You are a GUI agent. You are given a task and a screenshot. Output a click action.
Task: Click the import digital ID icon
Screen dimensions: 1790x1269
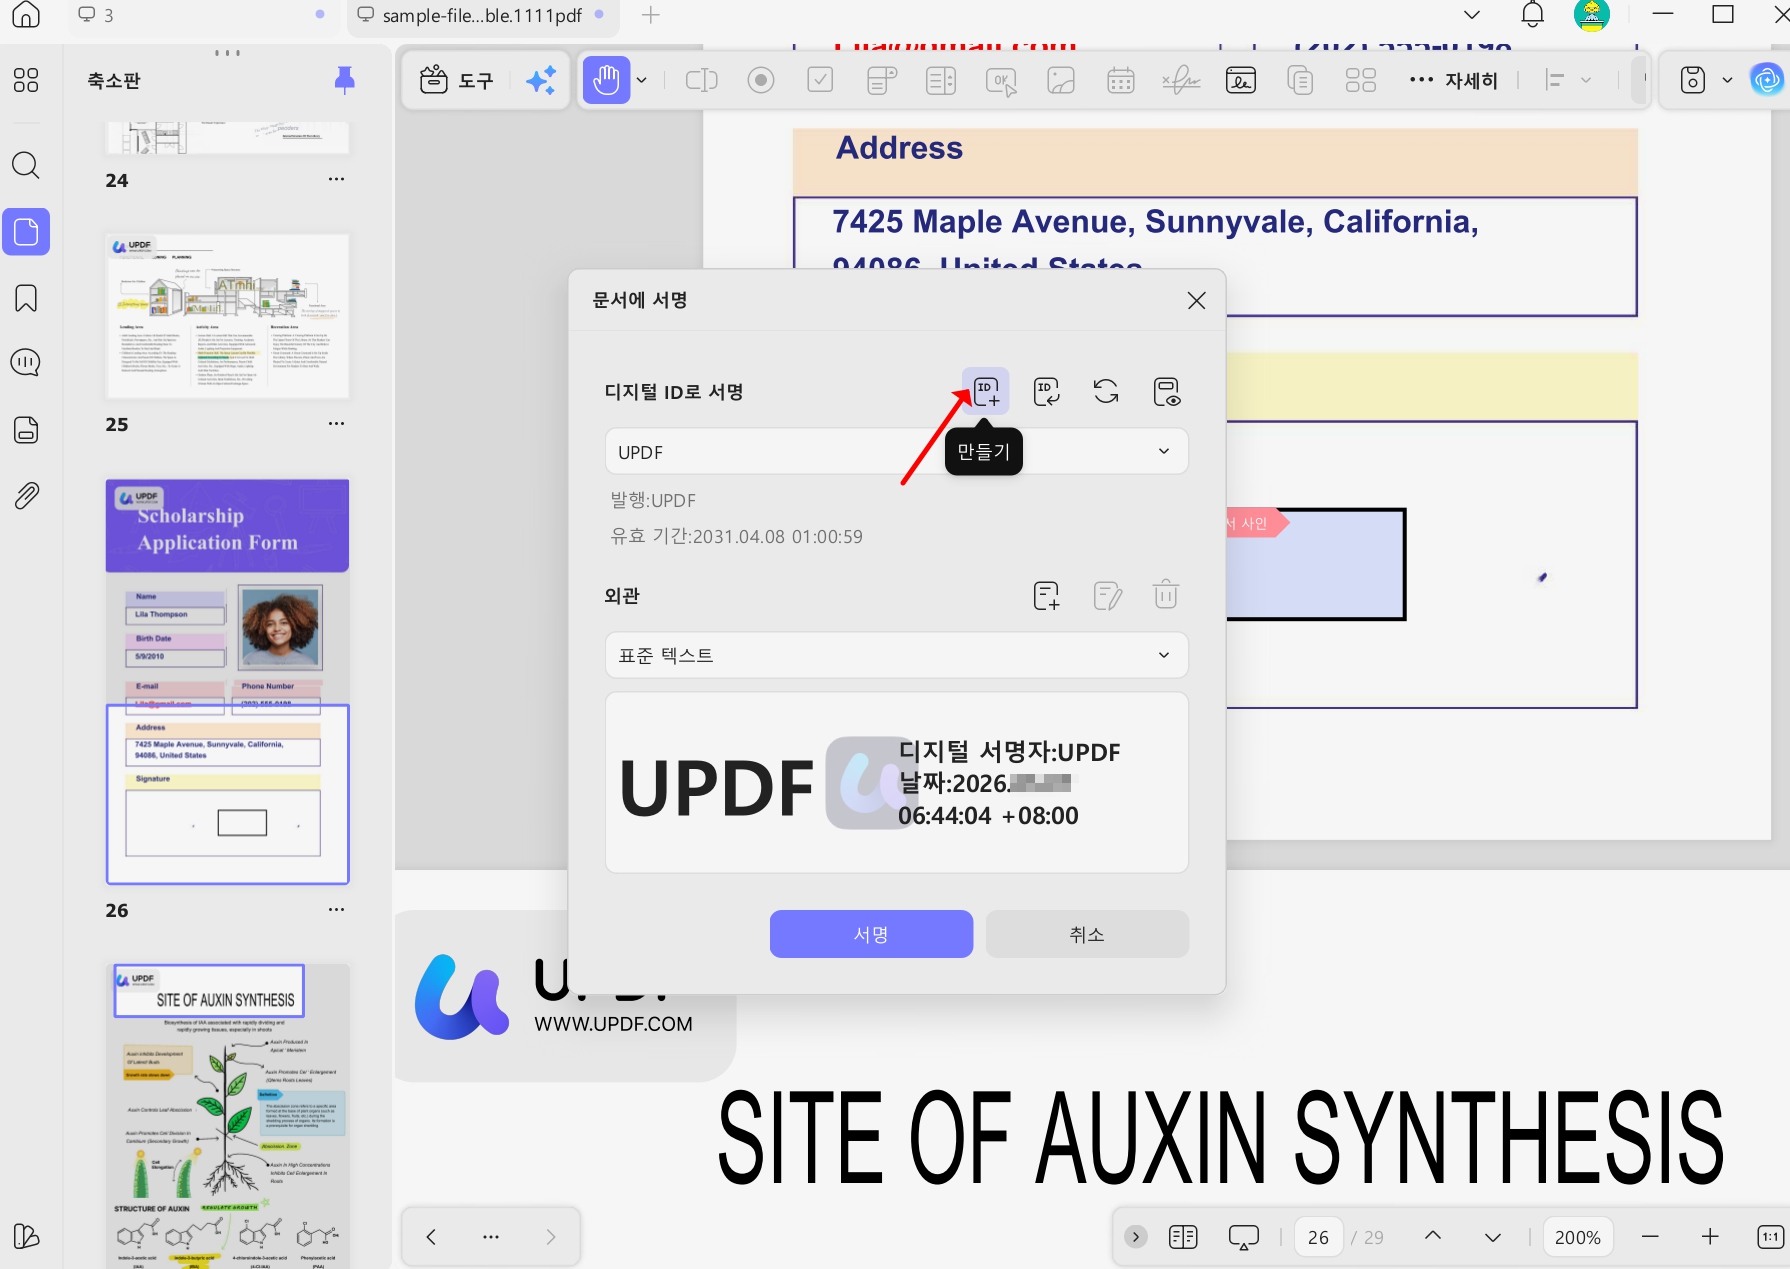pos(1046,391)
